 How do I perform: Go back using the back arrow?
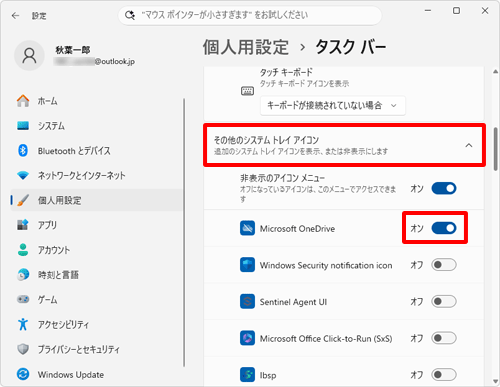click(x=15, y=16)
